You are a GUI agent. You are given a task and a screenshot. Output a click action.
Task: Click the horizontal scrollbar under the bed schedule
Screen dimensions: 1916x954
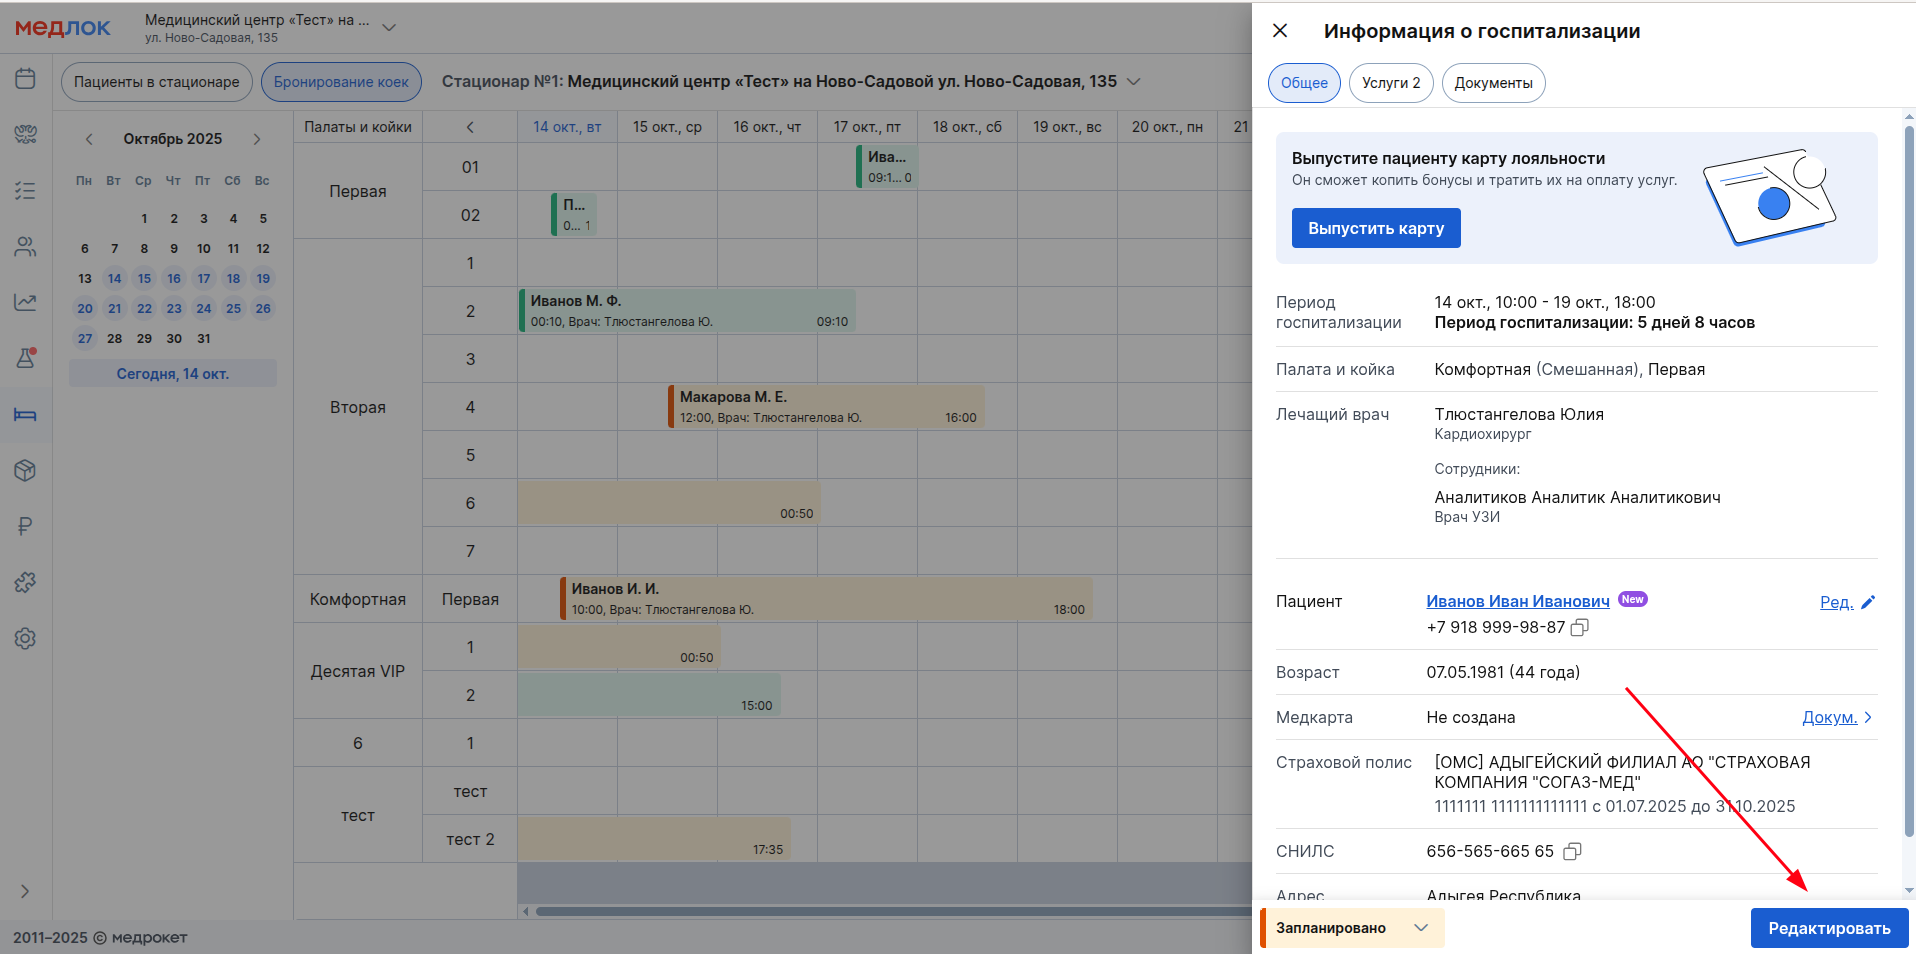coord(890,911)
